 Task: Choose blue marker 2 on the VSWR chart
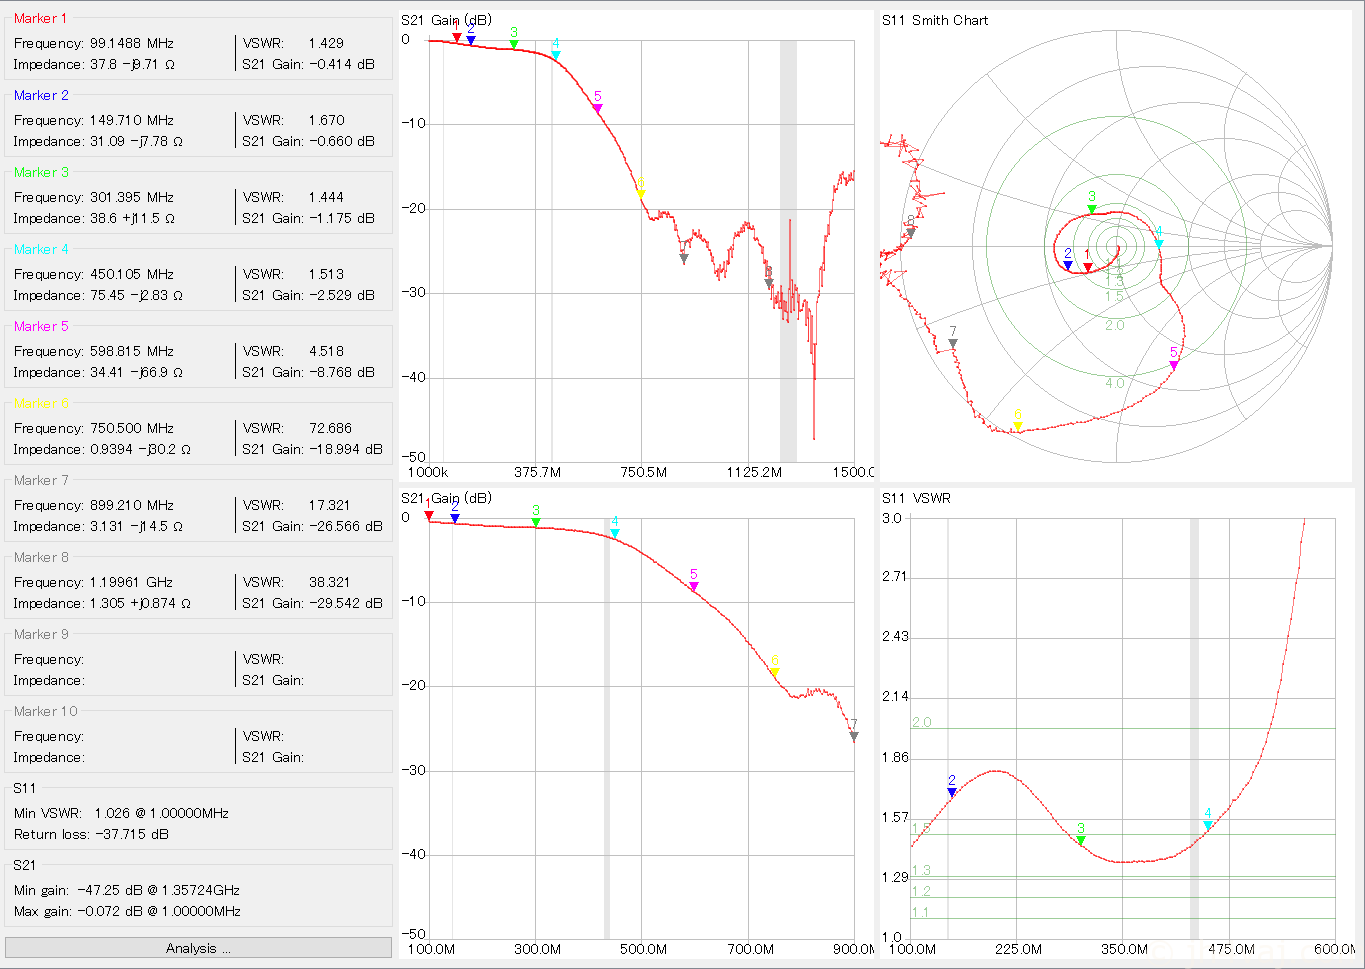(x=952, y=792)
